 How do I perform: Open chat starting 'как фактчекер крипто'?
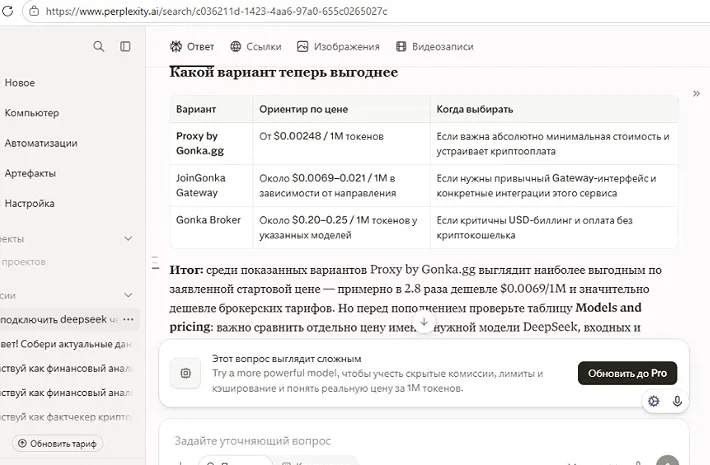point(66,417)
